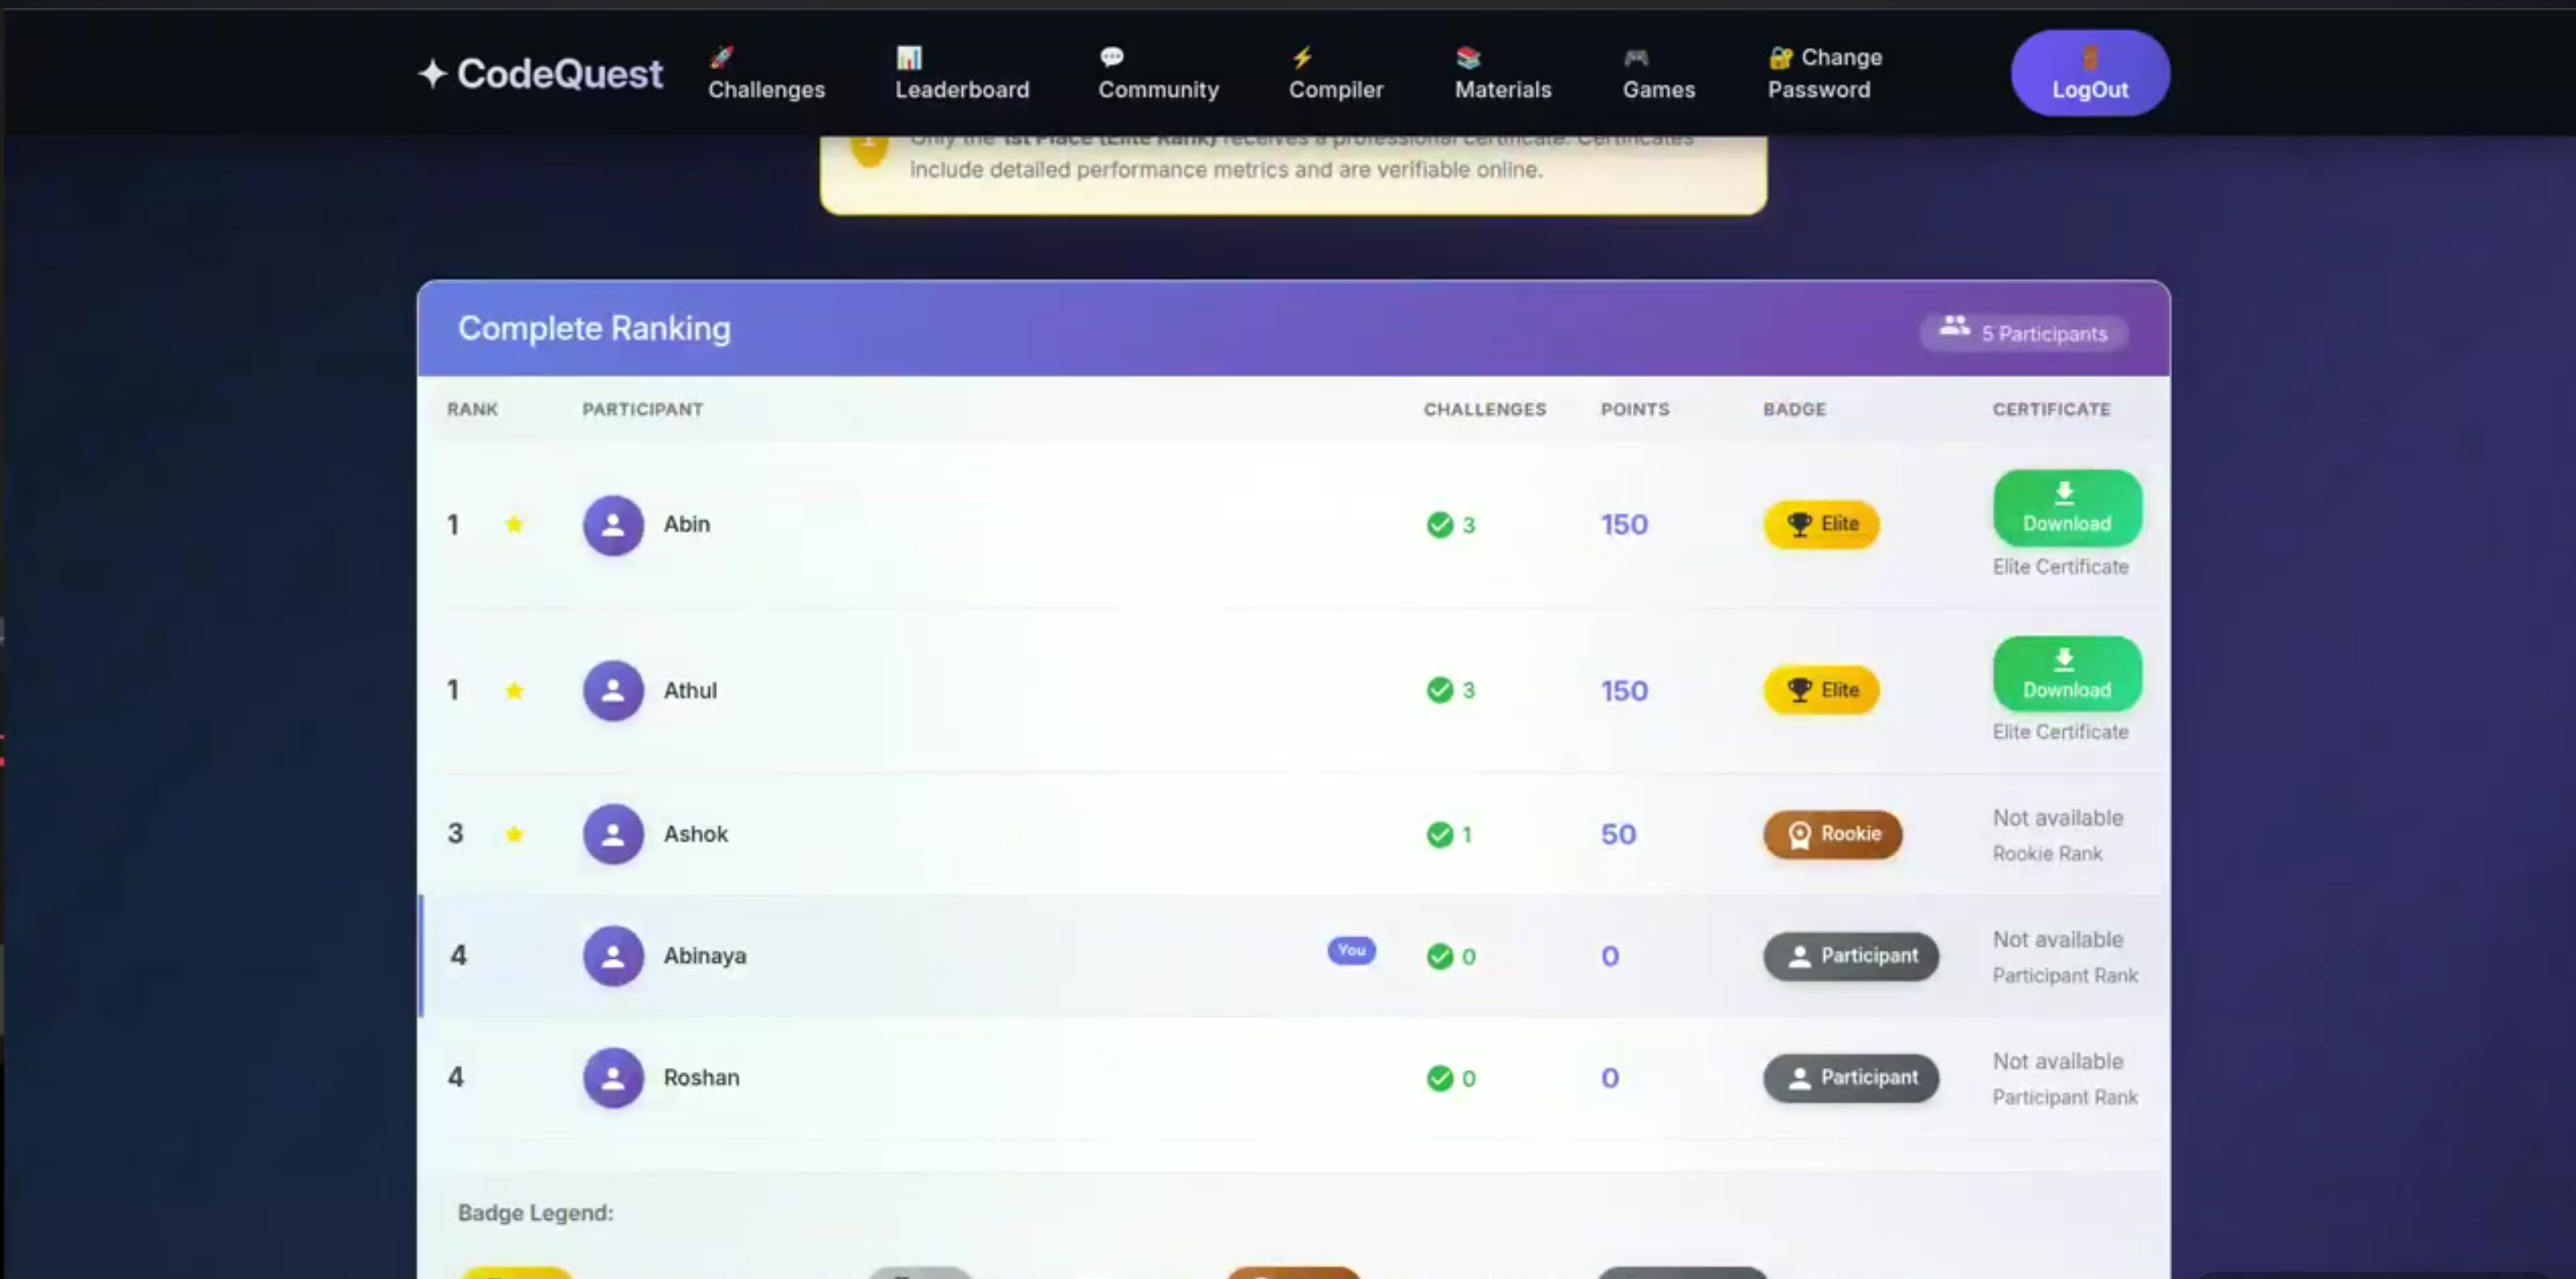Open the Materials section
2576x1279 pixels.
click(1502, 73)
